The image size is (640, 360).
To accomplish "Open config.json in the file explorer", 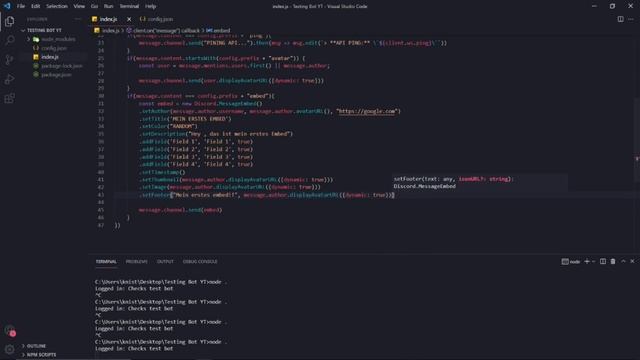I will [54, 48].
